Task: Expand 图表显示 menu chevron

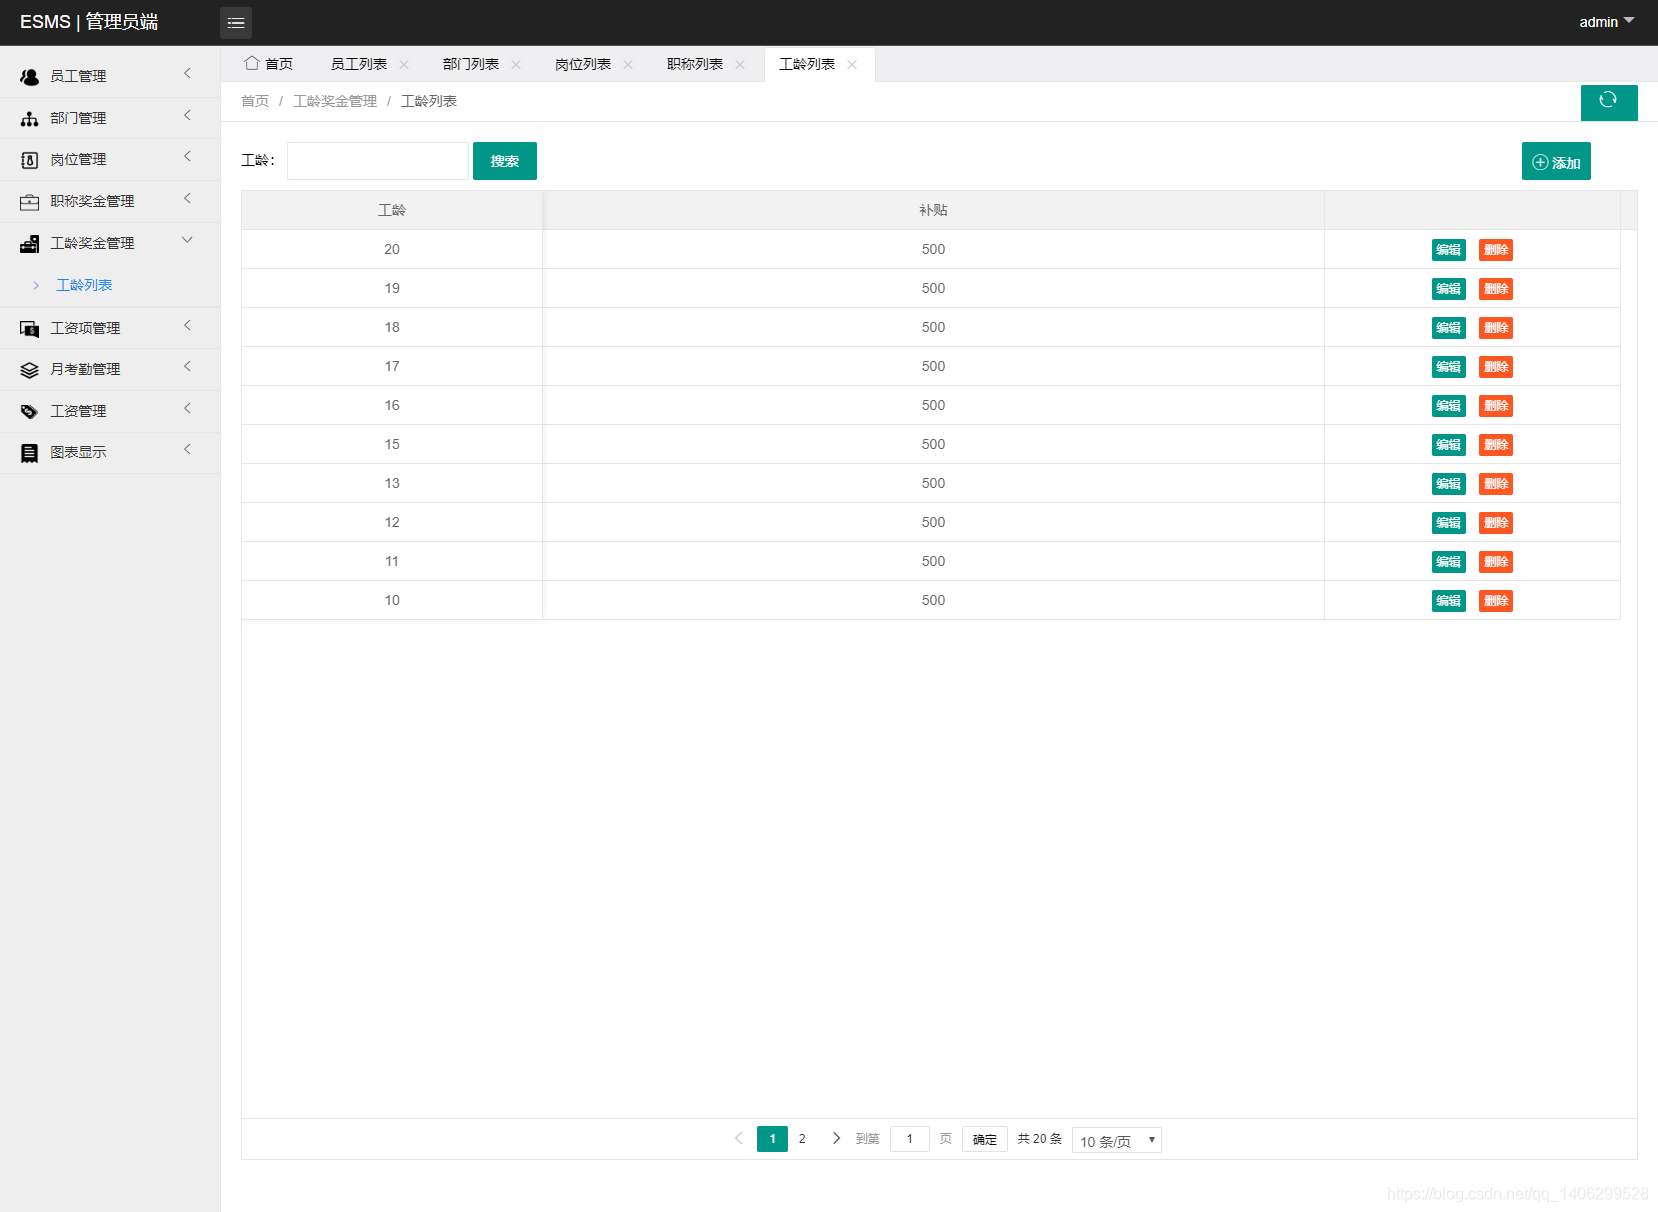Action: click(x=187, y=450)
